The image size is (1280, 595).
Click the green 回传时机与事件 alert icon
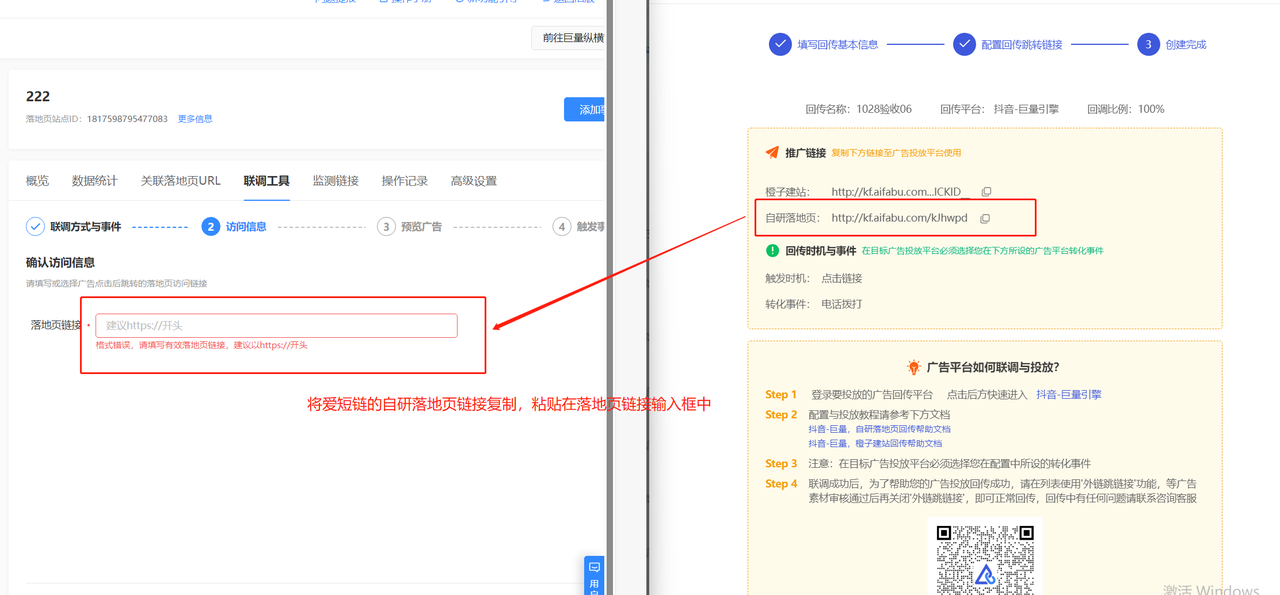[772, 251]
